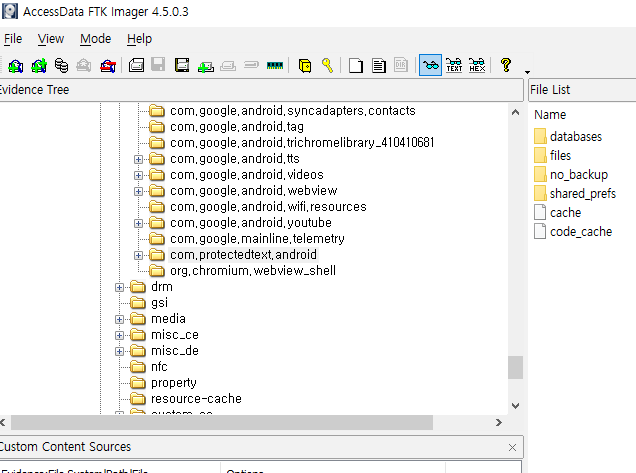
Task: Select databases folder in File List
Action: tap(576, 137)
